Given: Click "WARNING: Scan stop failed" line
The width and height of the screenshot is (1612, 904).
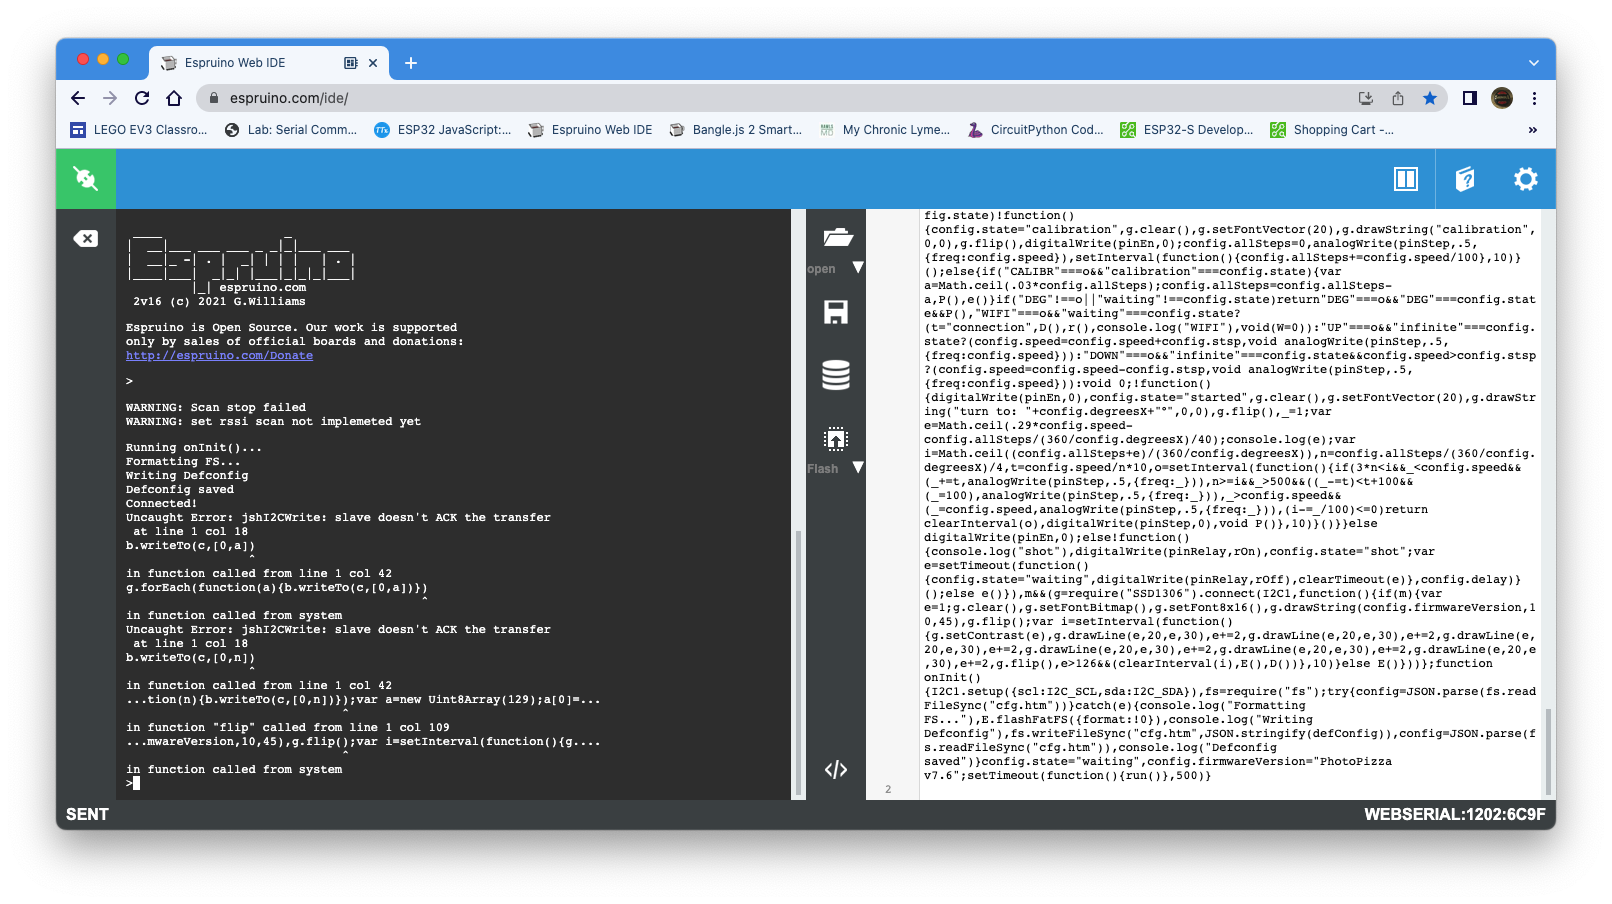Looking at the screenshot, I should pyautogui.click(x=216, y=408).
